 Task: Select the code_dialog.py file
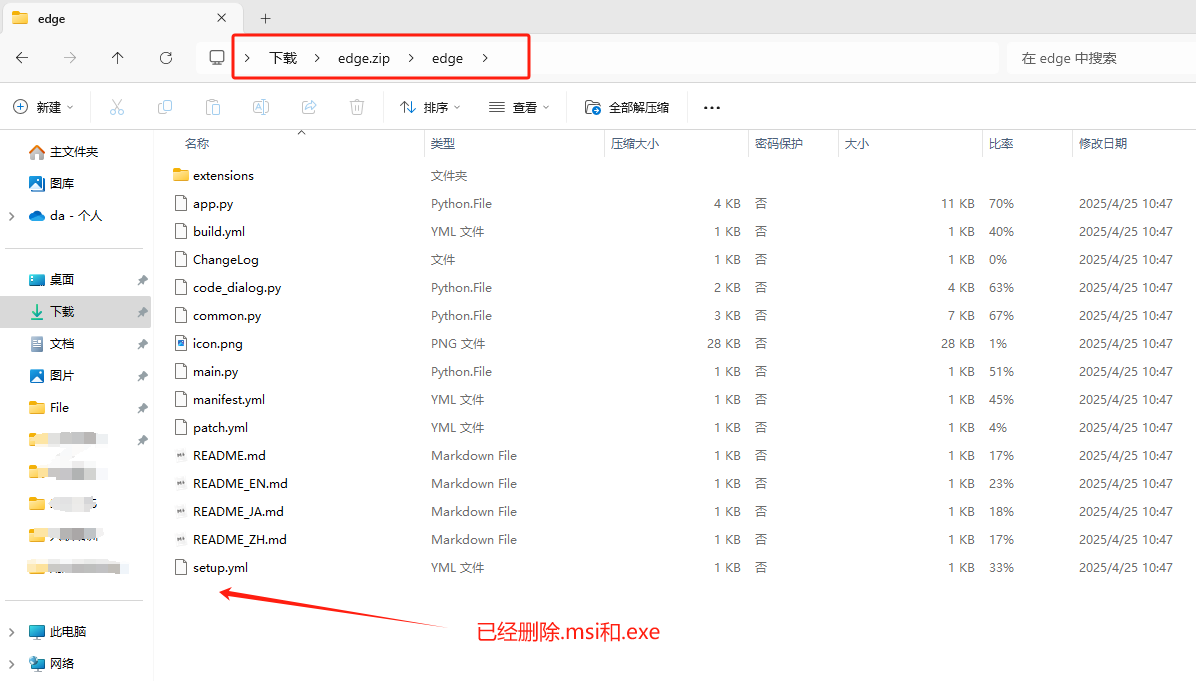coord(236,287)
